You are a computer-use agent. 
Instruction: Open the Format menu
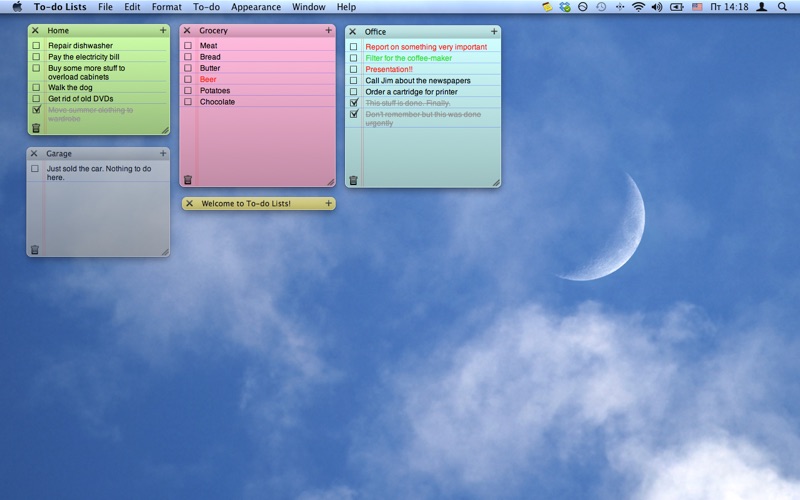[167, 7]
